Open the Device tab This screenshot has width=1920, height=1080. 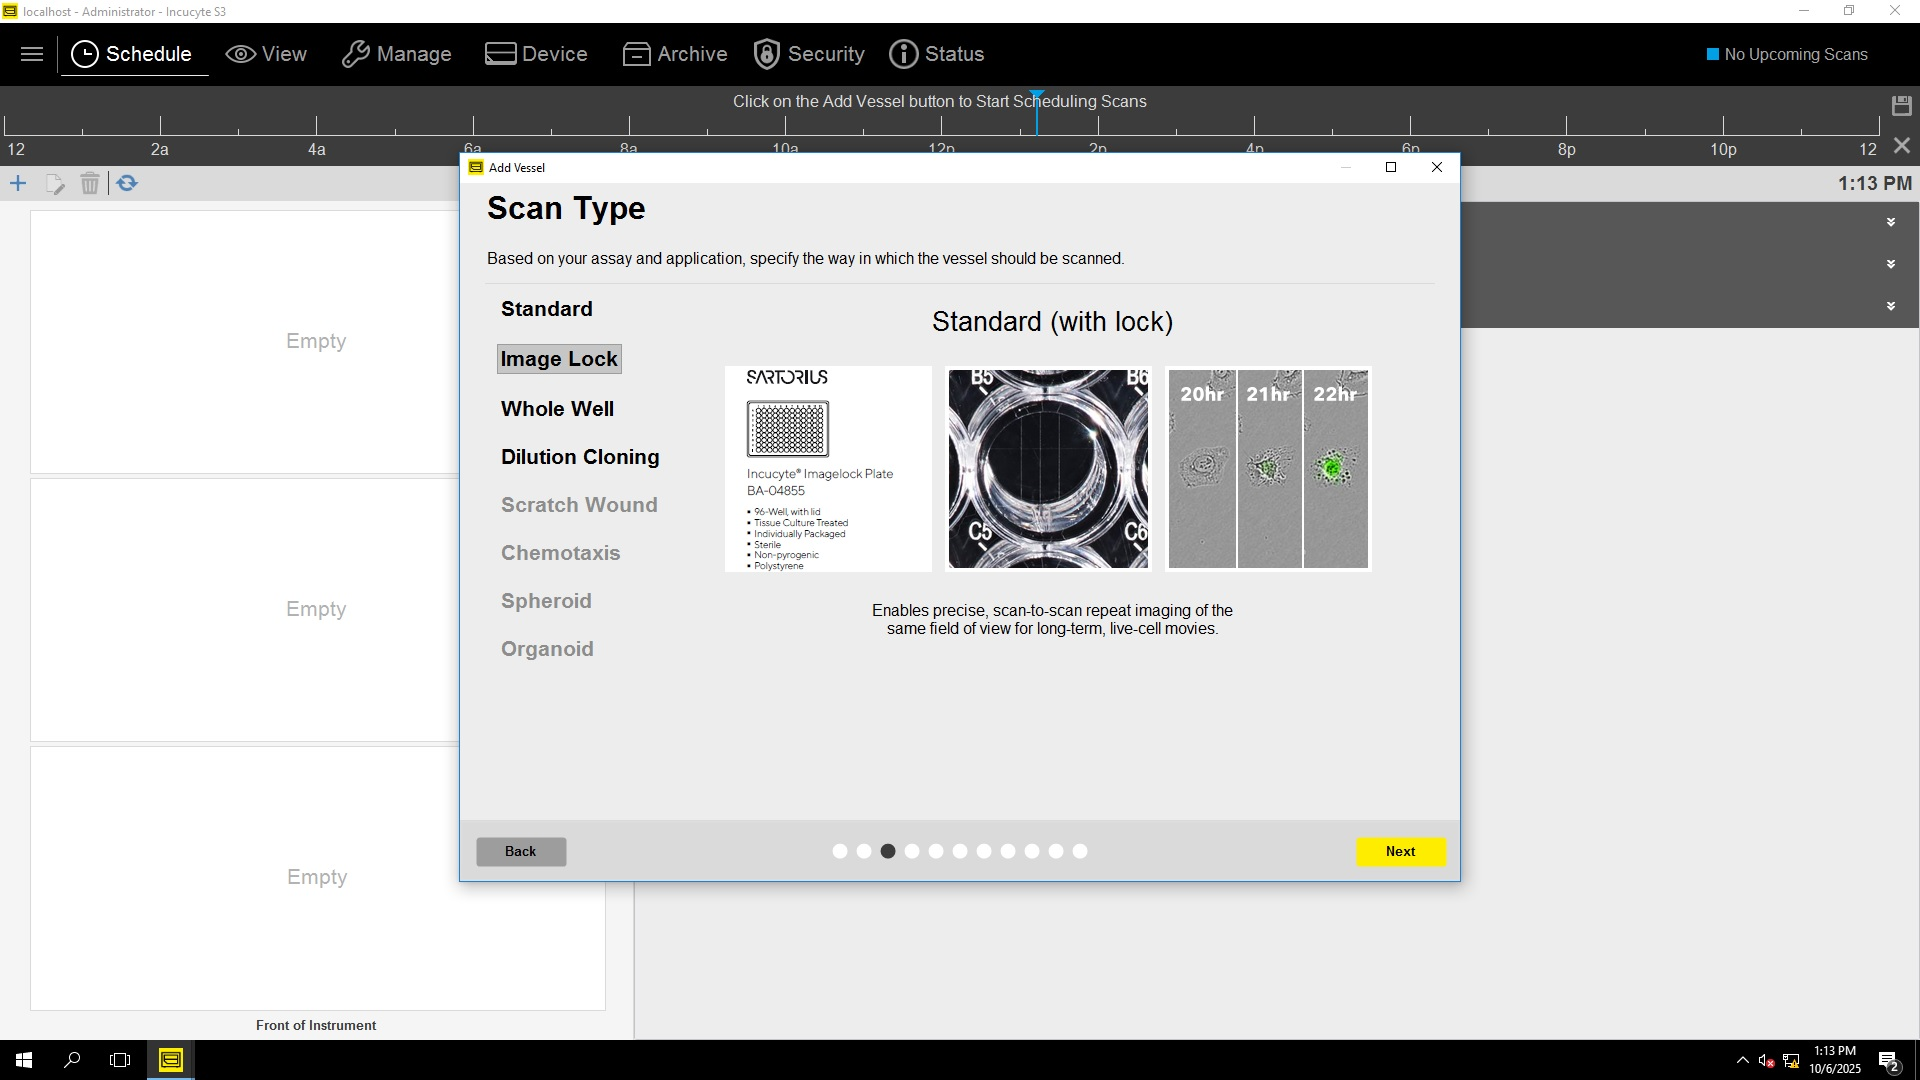pos(536,54)
